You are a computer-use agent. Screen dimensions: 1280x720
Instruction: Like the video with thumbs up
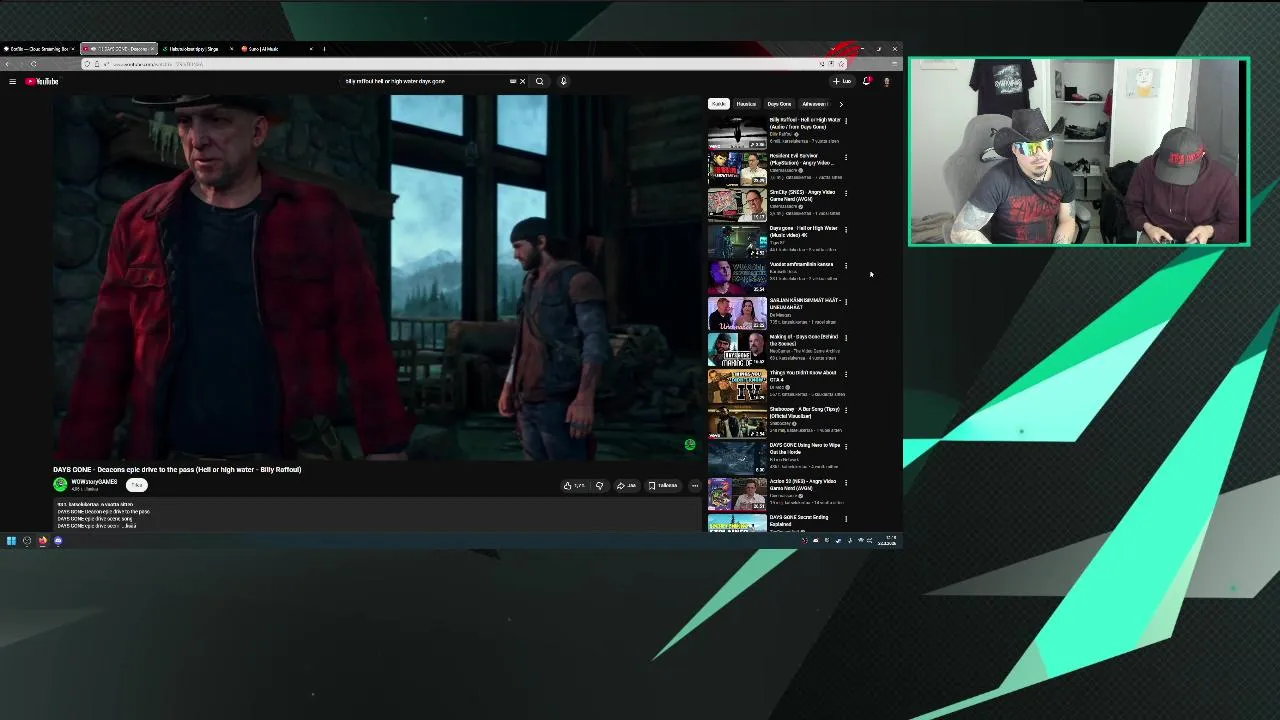pos(573,486)
